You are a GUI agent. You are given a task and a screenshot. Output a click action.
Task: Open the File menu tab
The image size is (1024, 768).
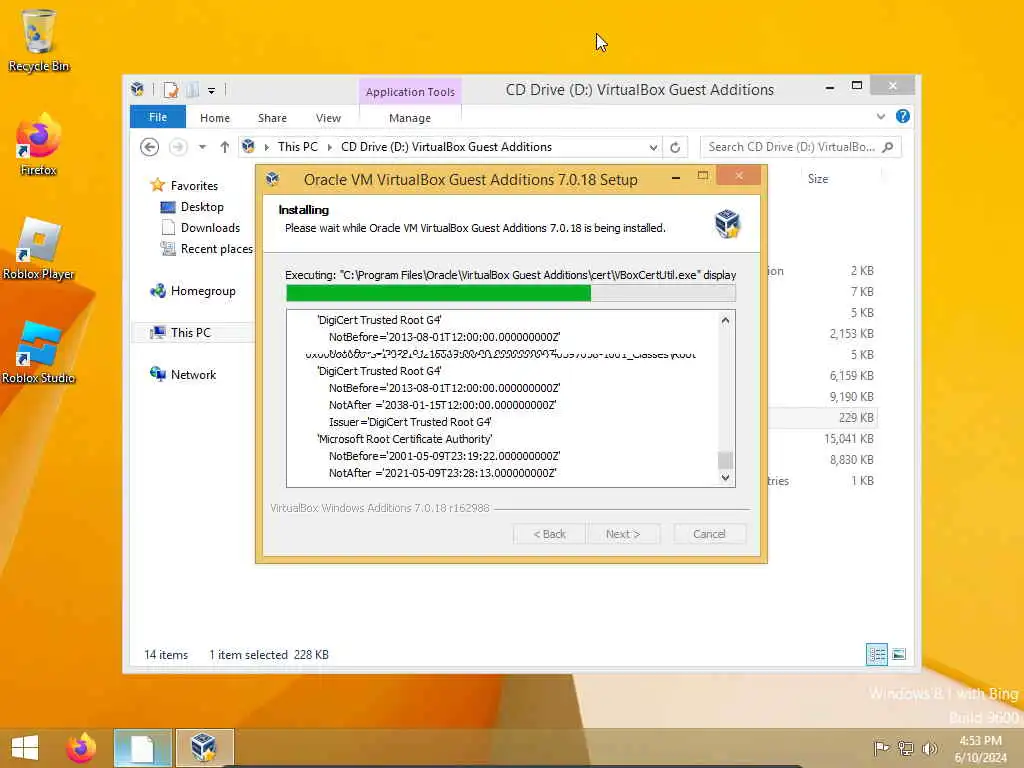point(158,117)
